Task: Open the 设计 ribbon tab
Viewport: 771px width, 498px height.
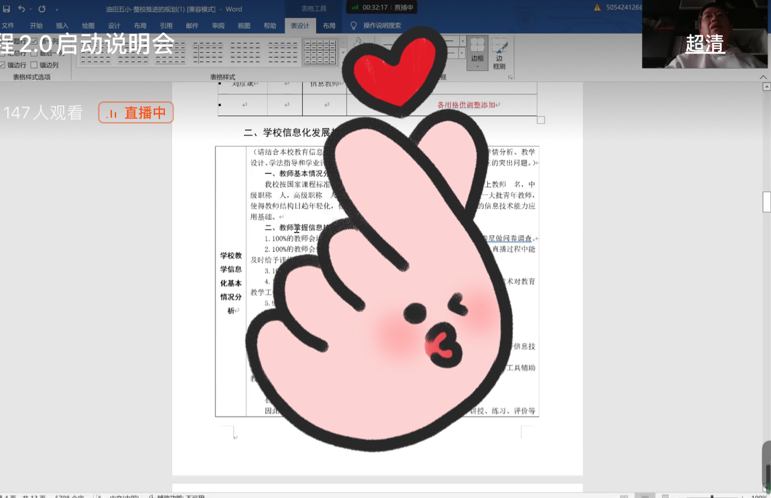Action: coord(114,26)
